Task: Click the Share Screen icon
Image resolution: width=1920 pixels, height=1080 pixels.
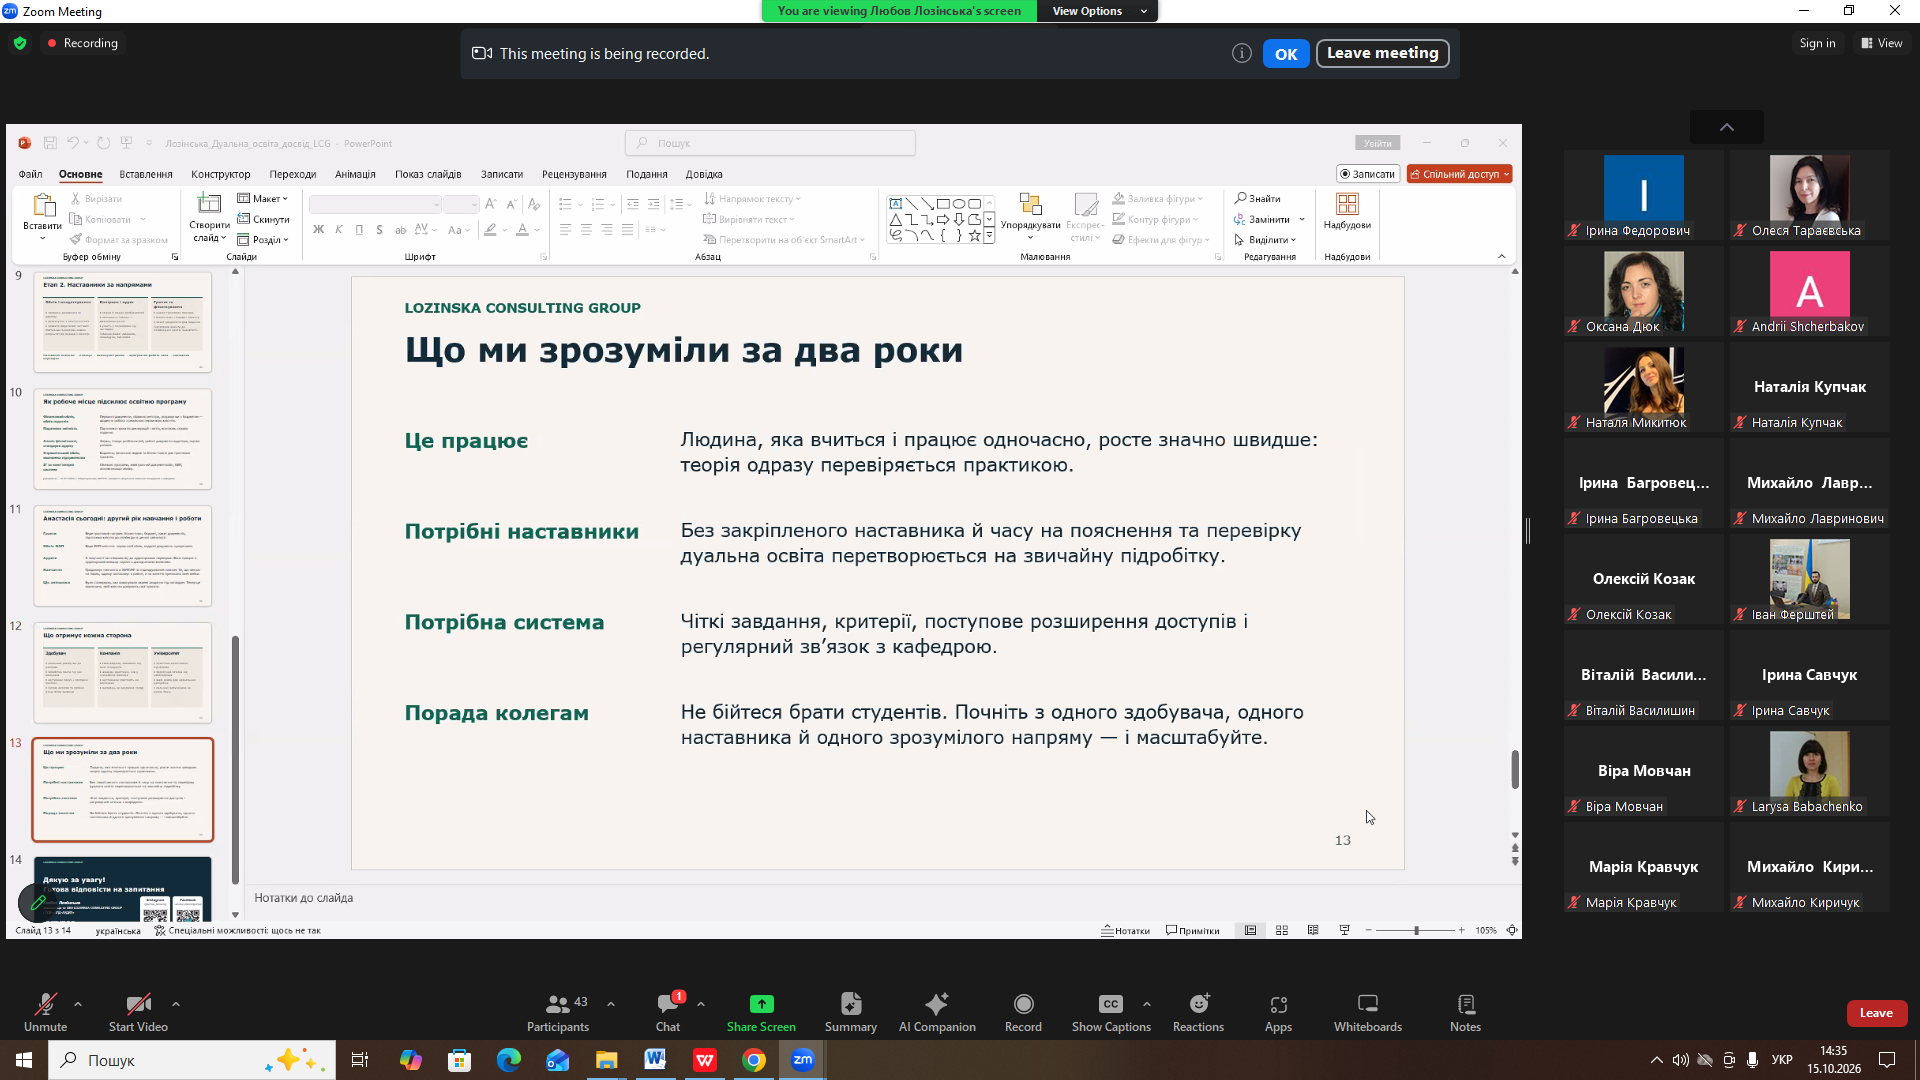Action: (x=761, y=1004)
